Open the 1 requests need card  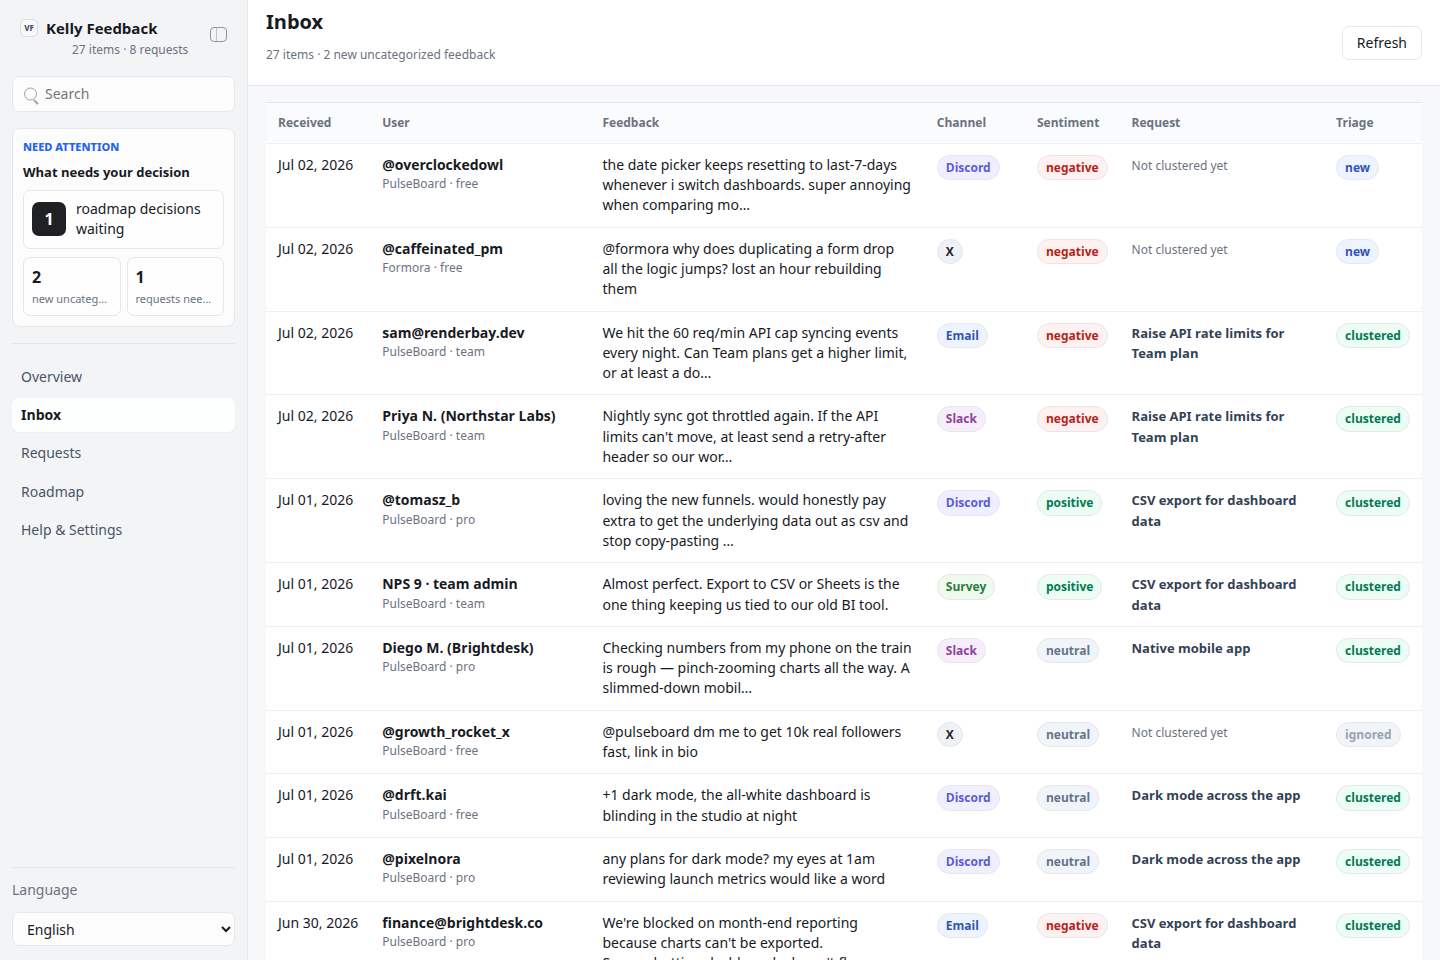[x=175, y=287]
